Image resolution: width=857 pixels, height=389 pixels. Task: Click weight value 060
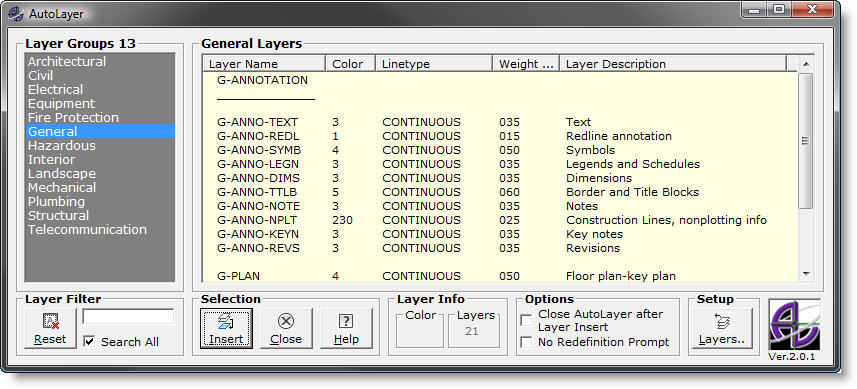(x=509, y=192)
